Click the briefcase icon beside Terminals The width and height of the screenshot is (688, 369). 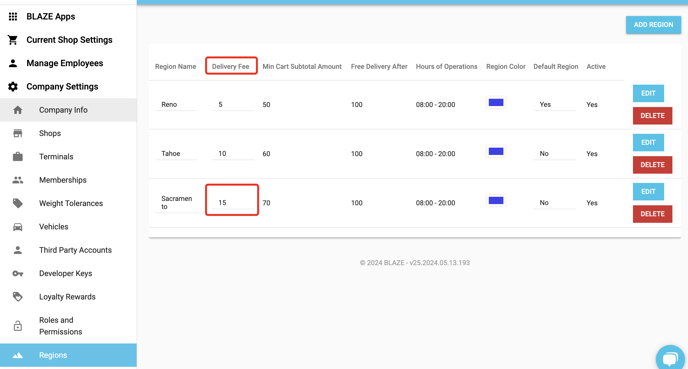pyautogui.click(x=18, y=157)
